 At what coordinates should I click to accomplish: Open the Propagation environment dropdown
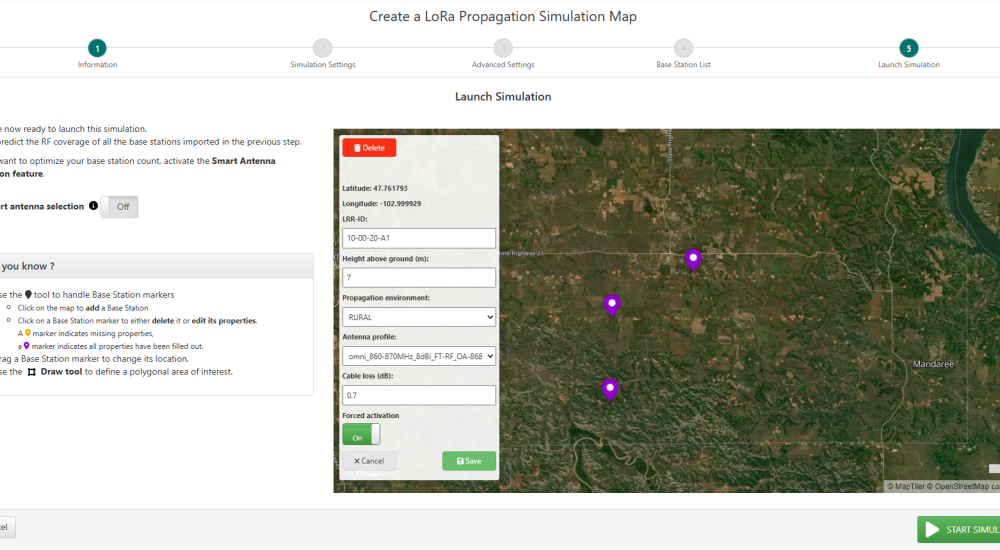click(x=418, y=317)
